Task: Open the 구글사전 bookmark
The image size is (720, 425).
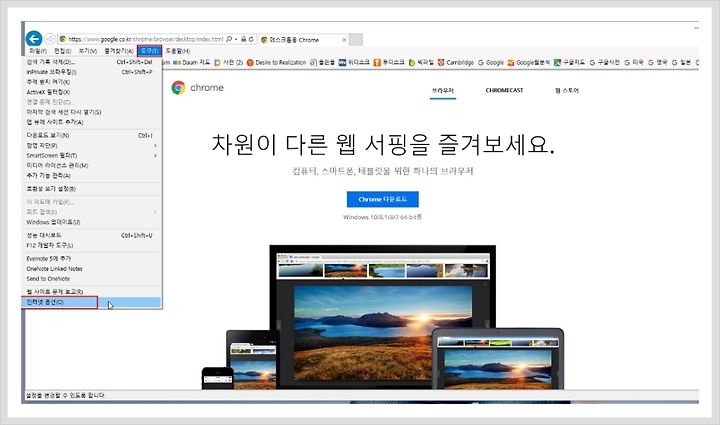Action: [x=604, y=62]
